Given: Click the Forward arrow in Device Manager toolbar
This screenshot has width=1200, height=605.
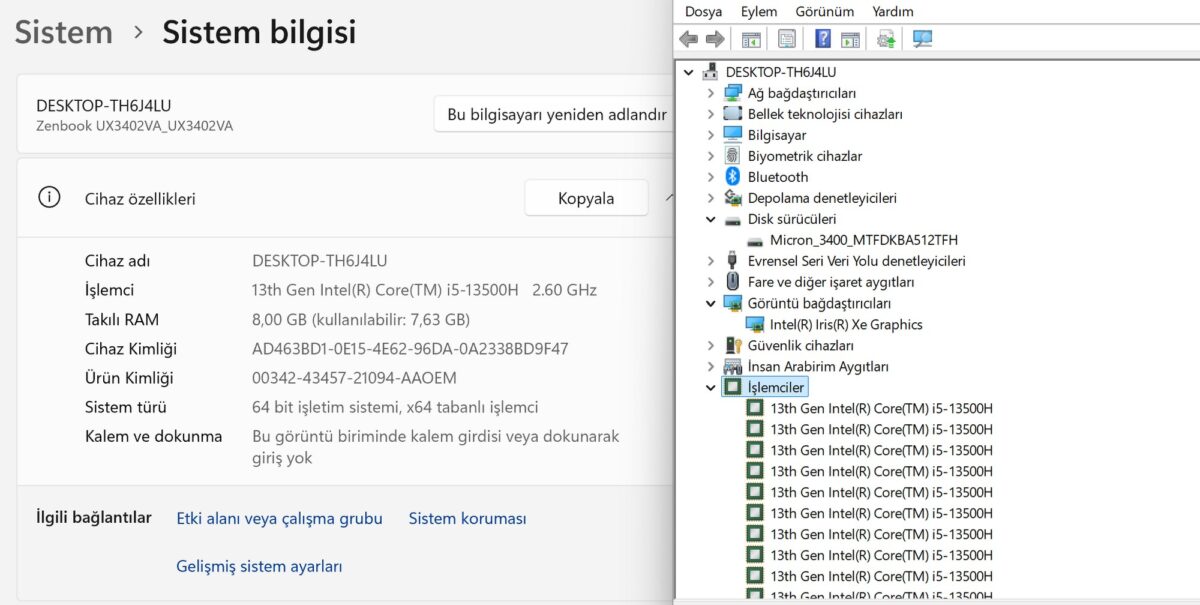Looking at the screenshot, I should pos(715,39).
